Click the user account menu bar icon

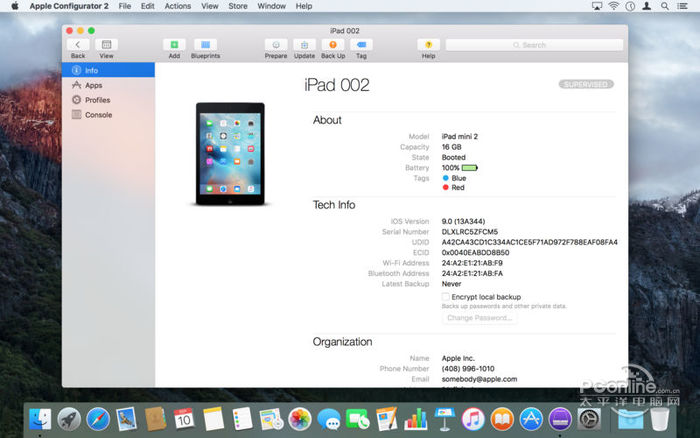646,6
